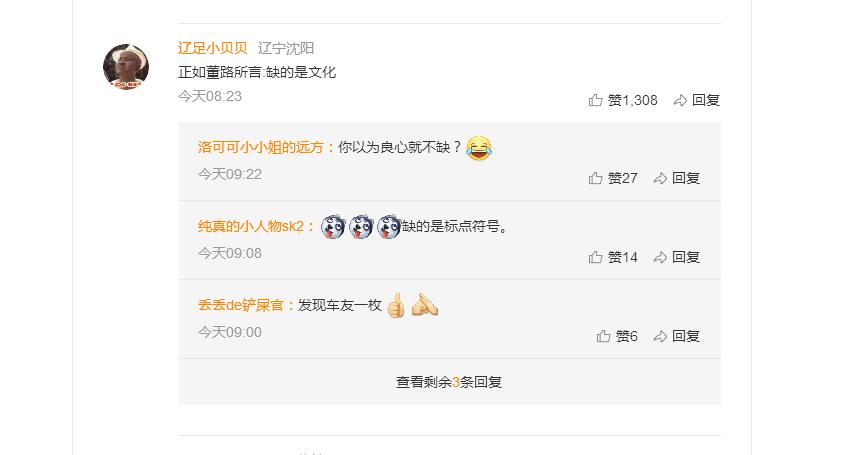Click 回复 on the 09:00 reply

tap(686, 336)
